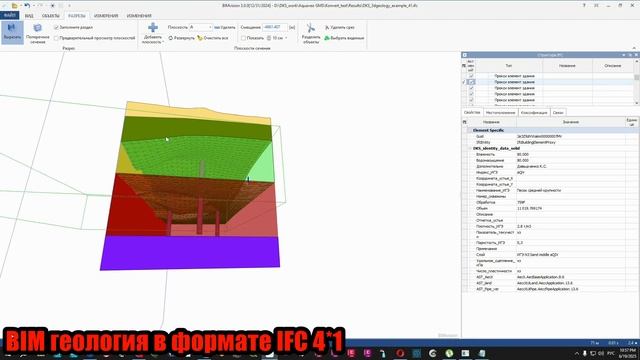Open the Местоположение properties tab
Screen dimensions: 640x360
[500, 113]
